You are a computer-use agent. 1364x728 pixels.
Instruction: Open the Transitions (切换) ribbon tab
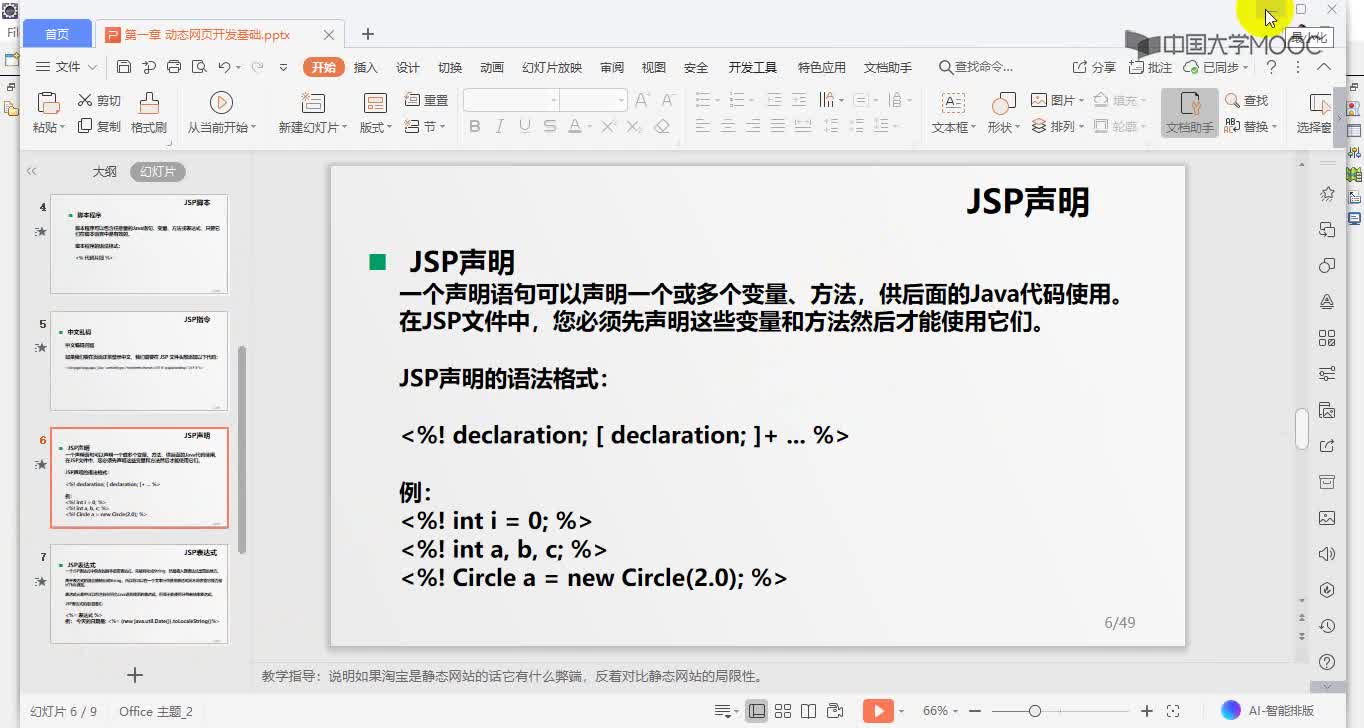tap(450, 67)
